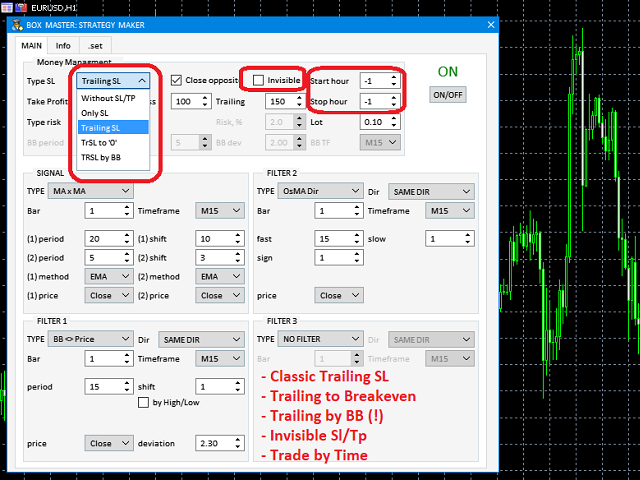Open the (1) method EMA dropdown
The width and height of the screenshot is (640, 480).
pyautogui.click(x=107, y=275)
